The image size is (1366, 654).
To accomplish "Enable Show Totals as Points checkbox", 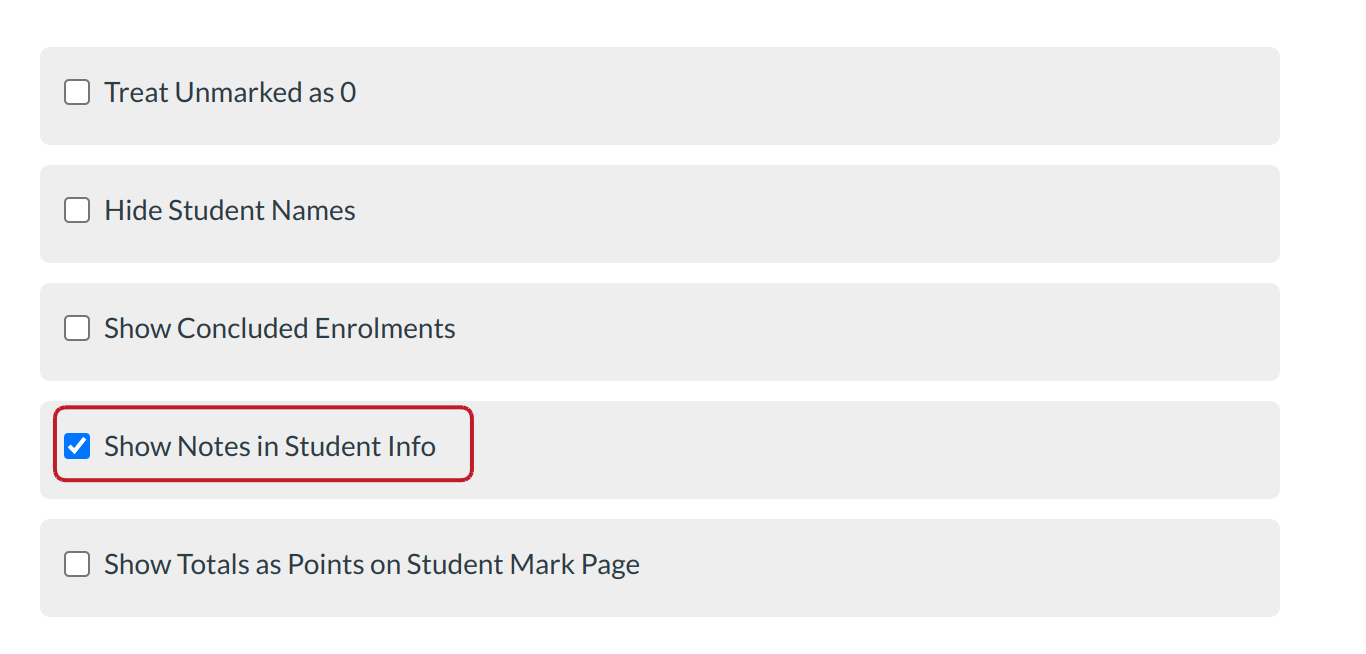I will point(77,565).
